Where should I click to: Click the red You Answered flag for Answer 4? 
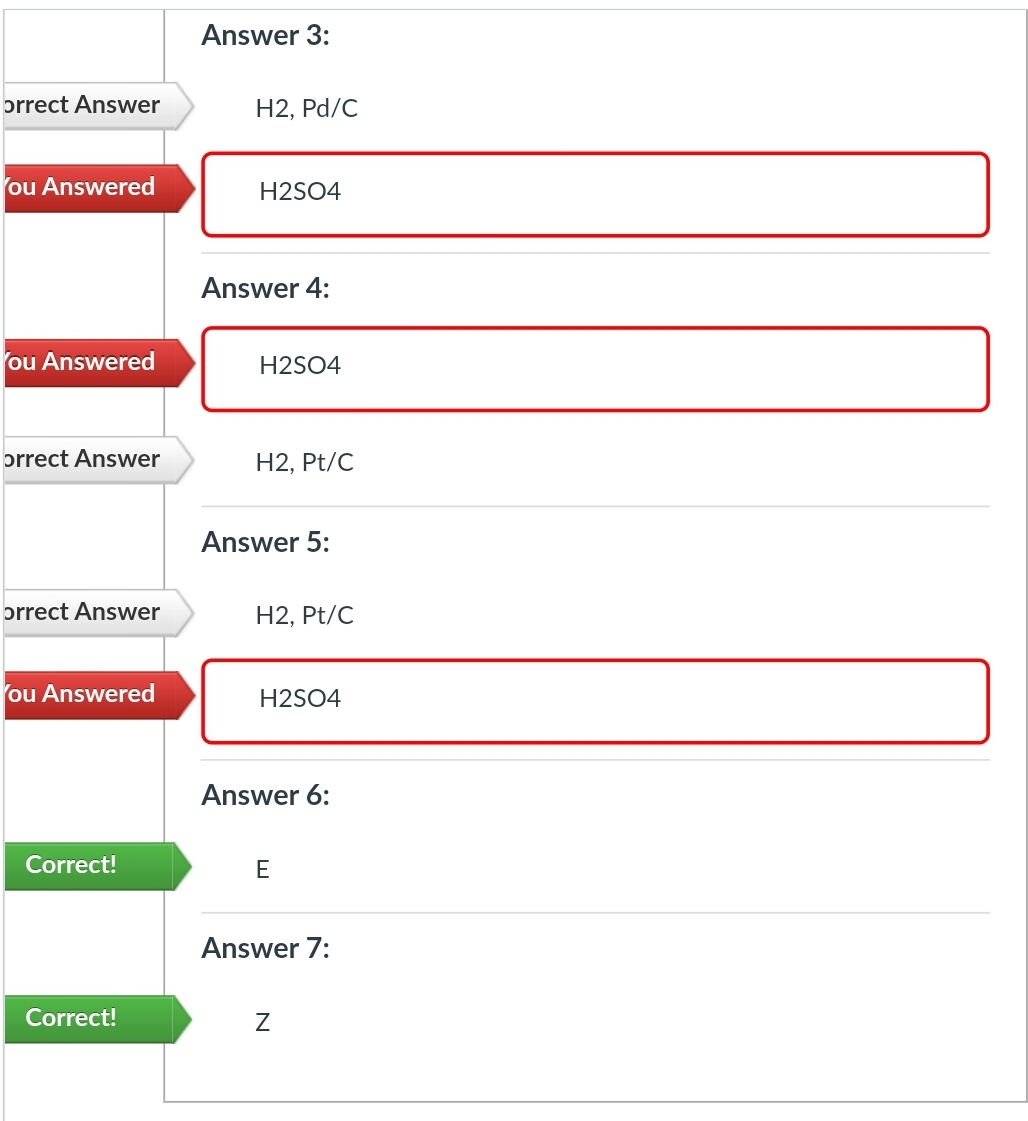tap(90, 362)
